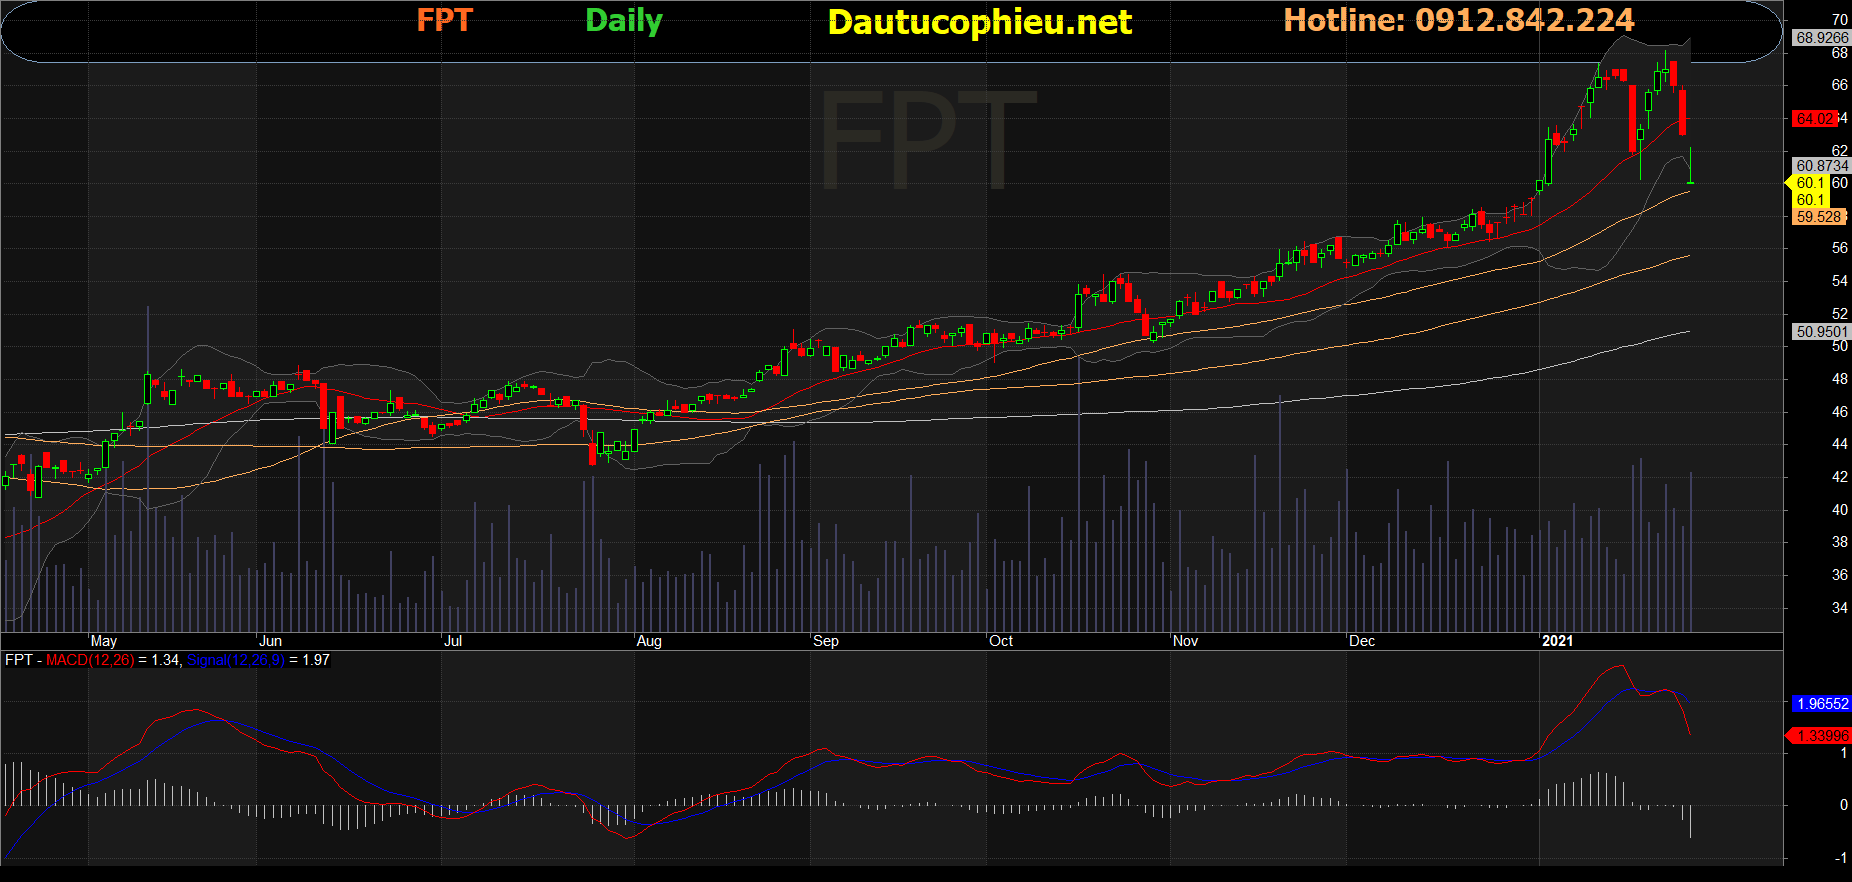
Task: Click the Dautucophieu.net header text
Action: [x=980, y=22]
